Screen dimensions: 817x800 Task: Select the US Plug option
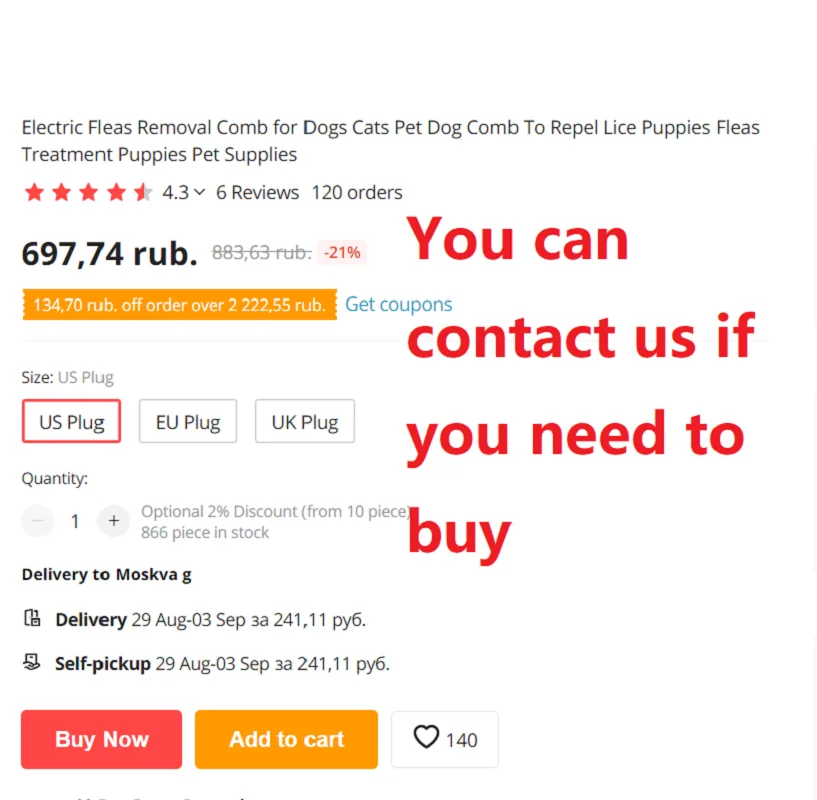(x=71, y=421)
